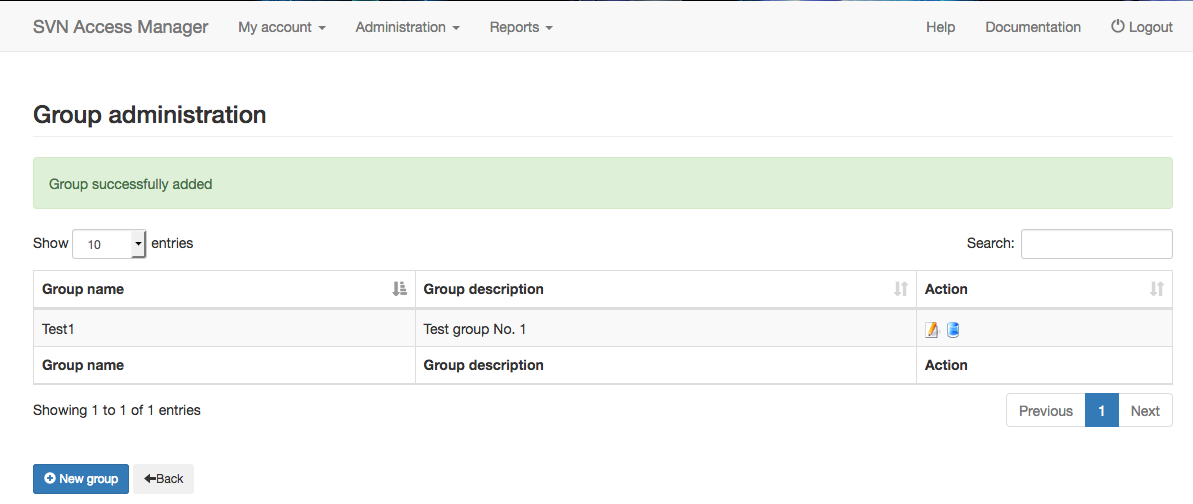Change the Show entries count selector

click(109, 244)
